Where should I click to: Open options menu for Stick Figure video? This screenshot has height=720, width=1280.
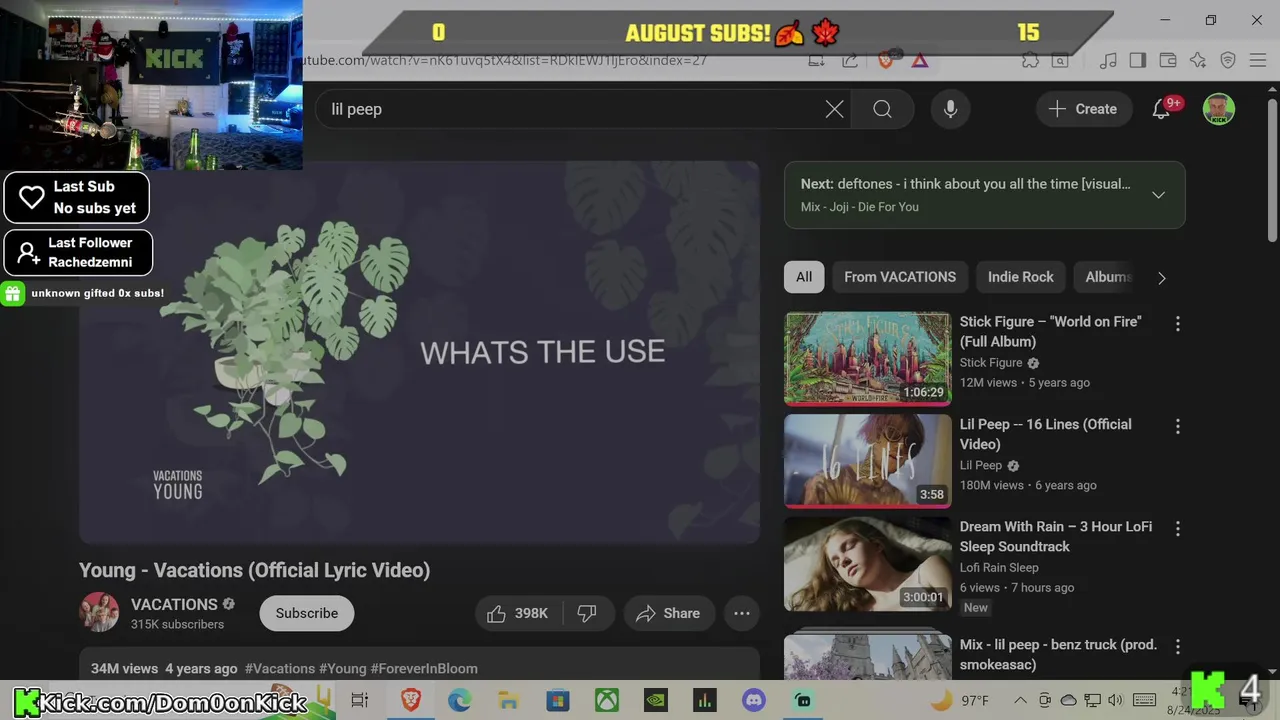1177,324
